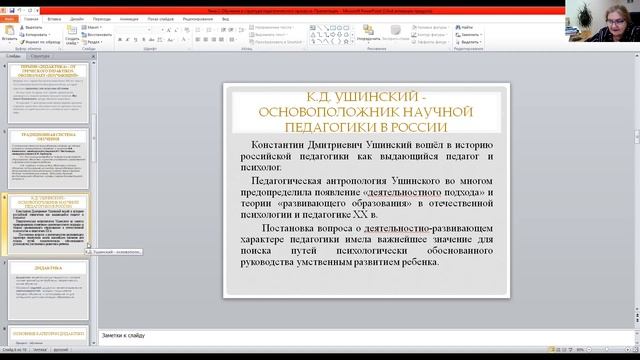Toggle Underline formatting

pos(136,40)
